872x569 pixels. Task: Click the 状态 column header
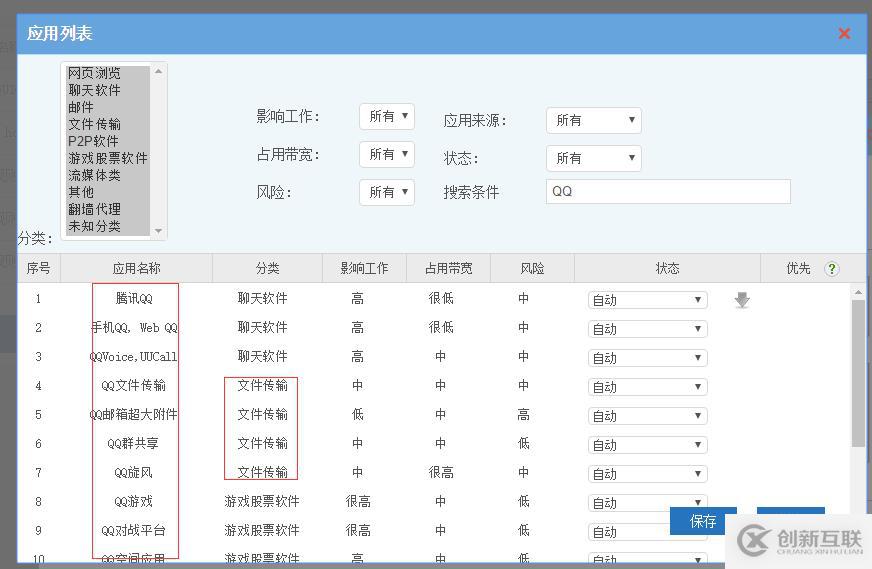[667, 268]
